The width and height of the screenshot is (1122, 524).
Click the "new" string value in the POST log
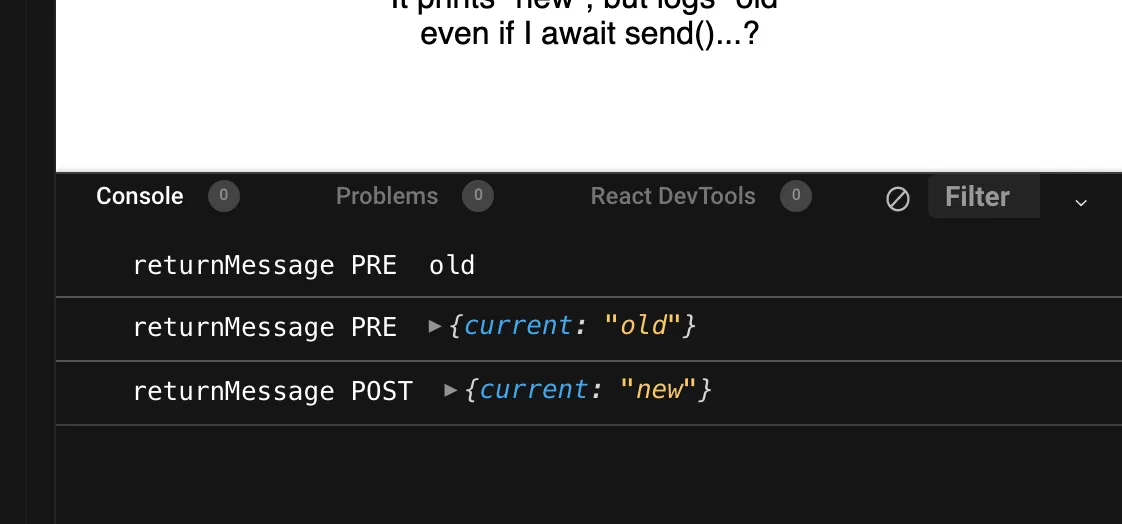[x=658, y=390]
